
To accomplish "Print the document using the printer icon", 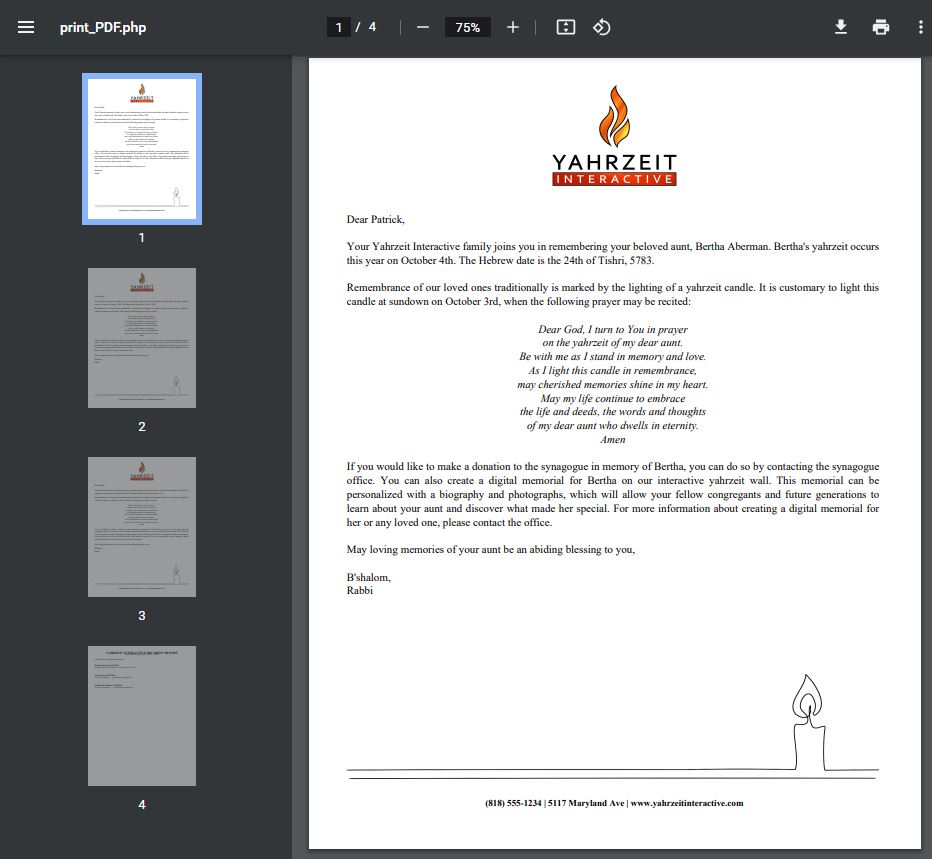I will pos(880,27).
